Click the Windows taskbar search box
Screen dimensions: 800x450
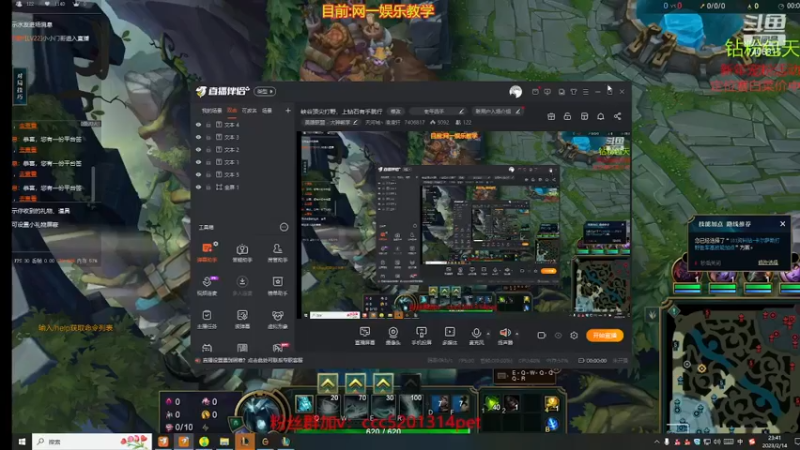point(92,442)
